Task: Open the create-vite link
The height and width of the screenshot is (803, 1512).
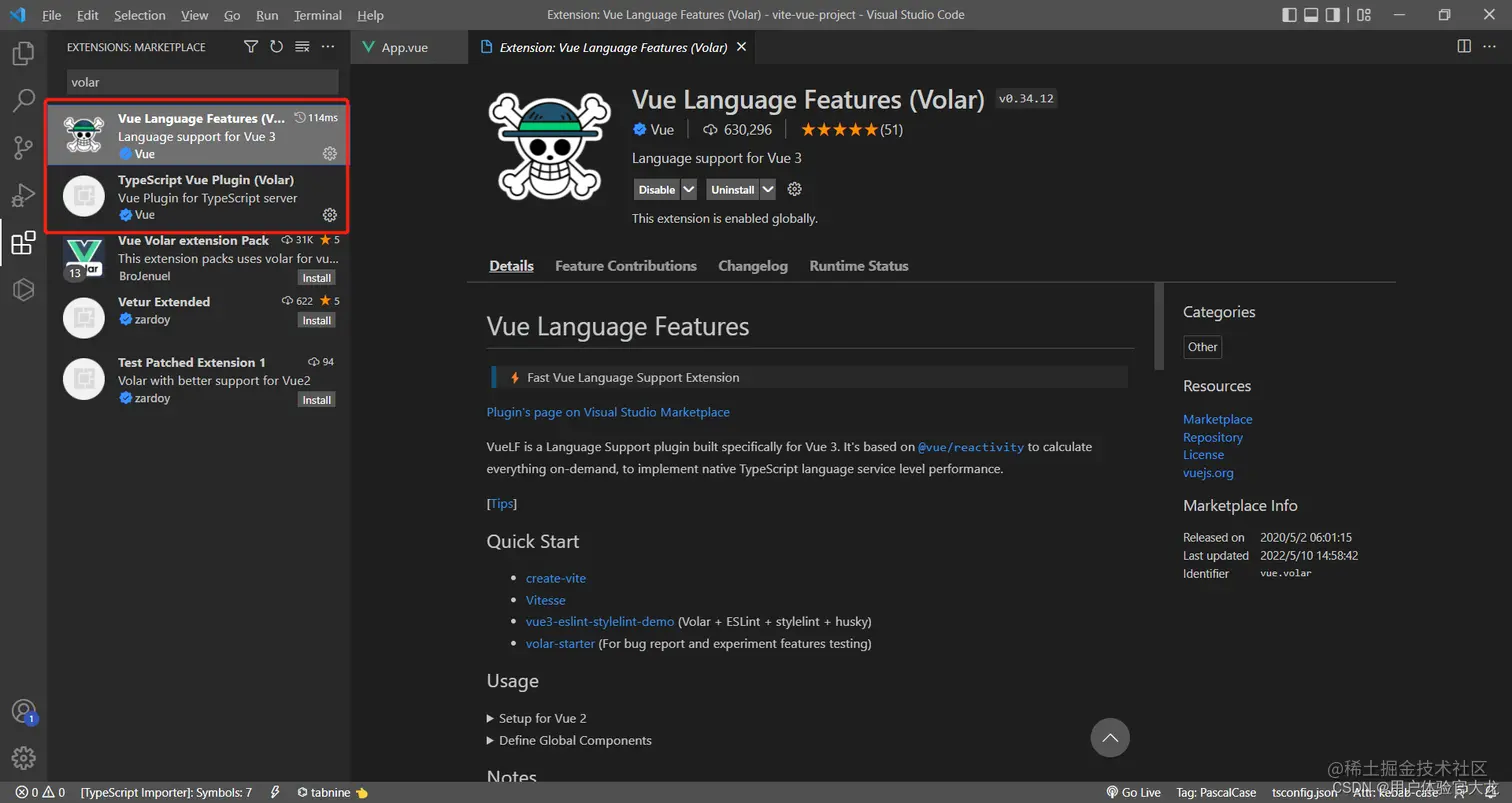Action: (x=556, y=578)
